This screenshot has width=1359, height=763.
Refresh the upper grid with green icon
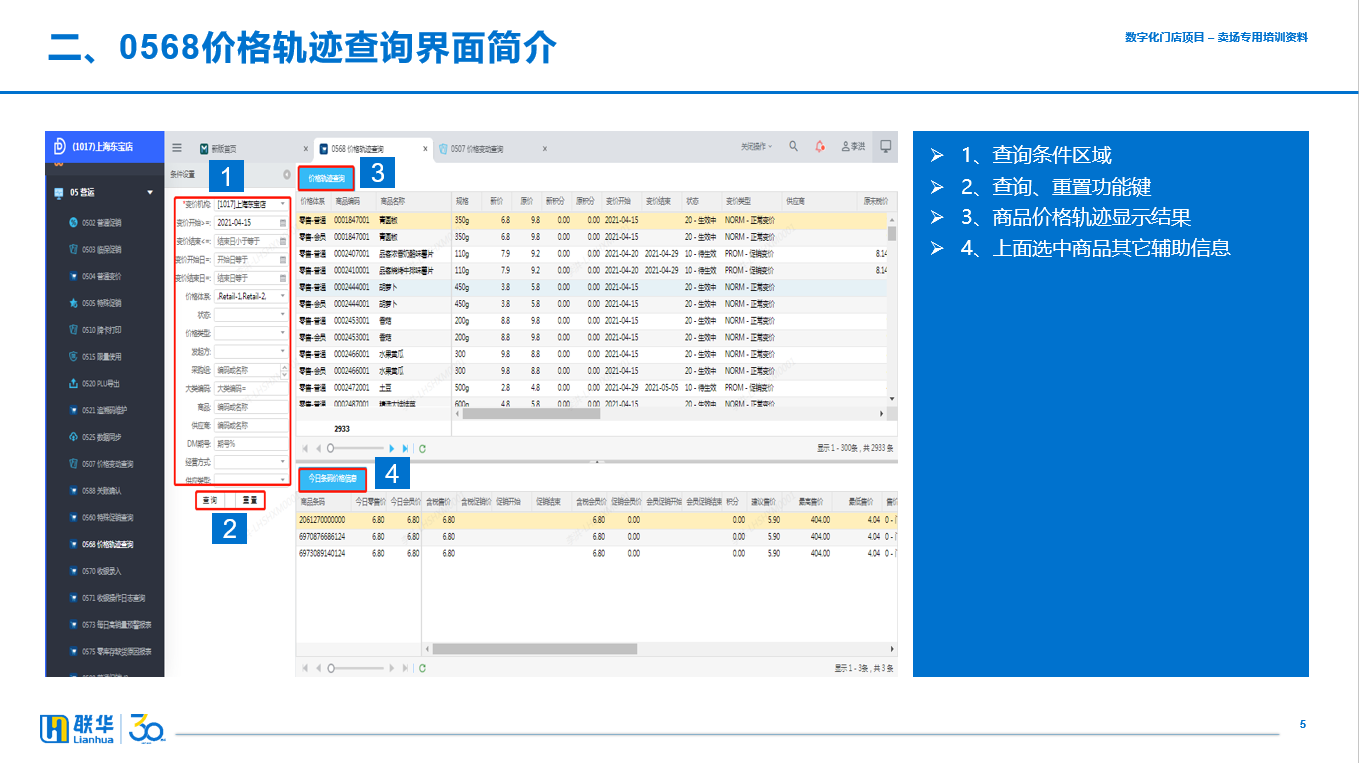coord(423,449)
